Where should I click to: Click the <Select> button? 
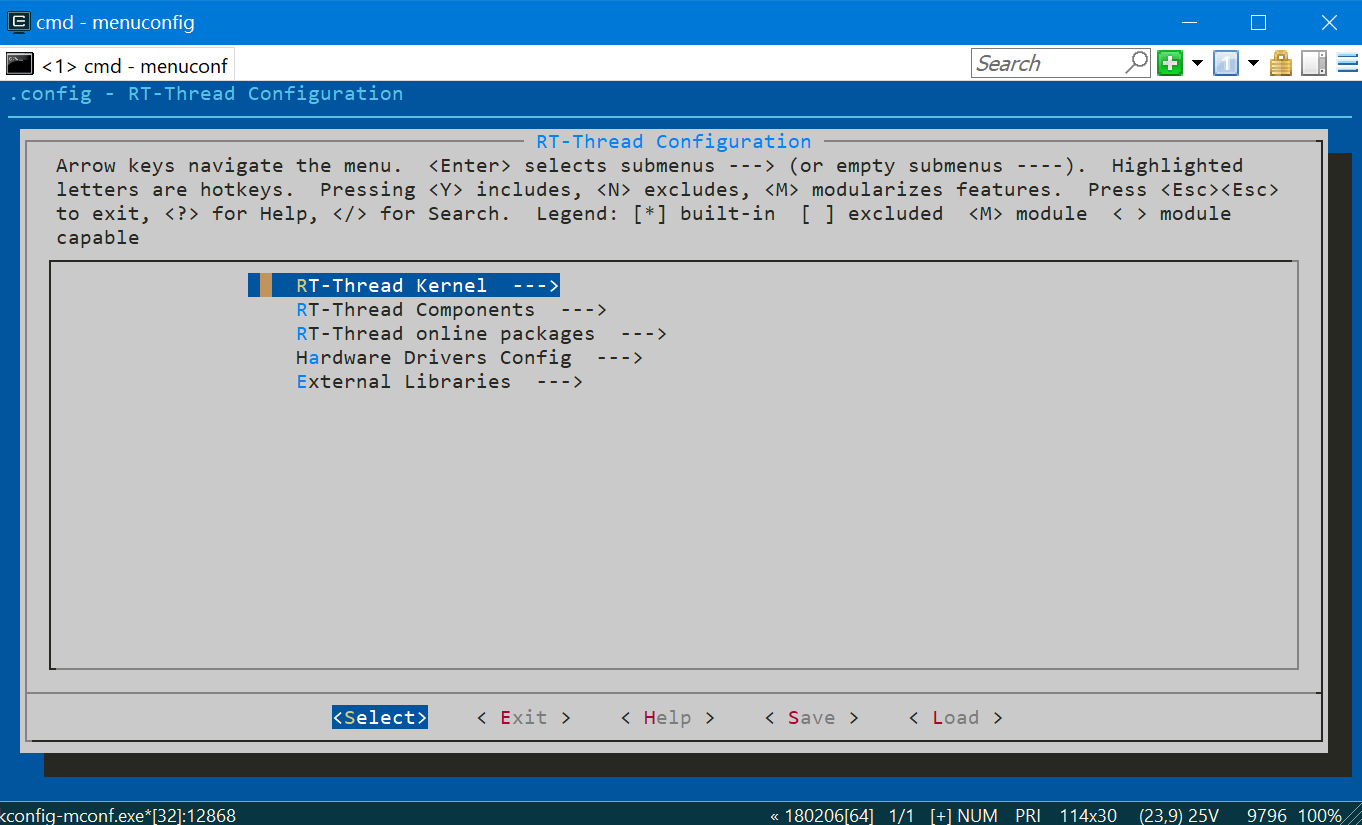click(380, 717)
